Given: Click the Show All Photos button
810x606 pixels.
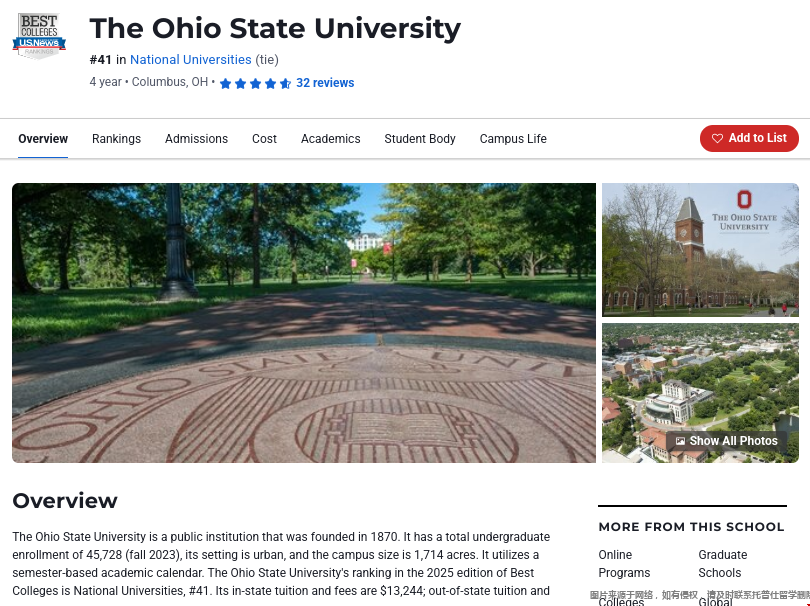Looking at the screenshot, I should (727, 441).
